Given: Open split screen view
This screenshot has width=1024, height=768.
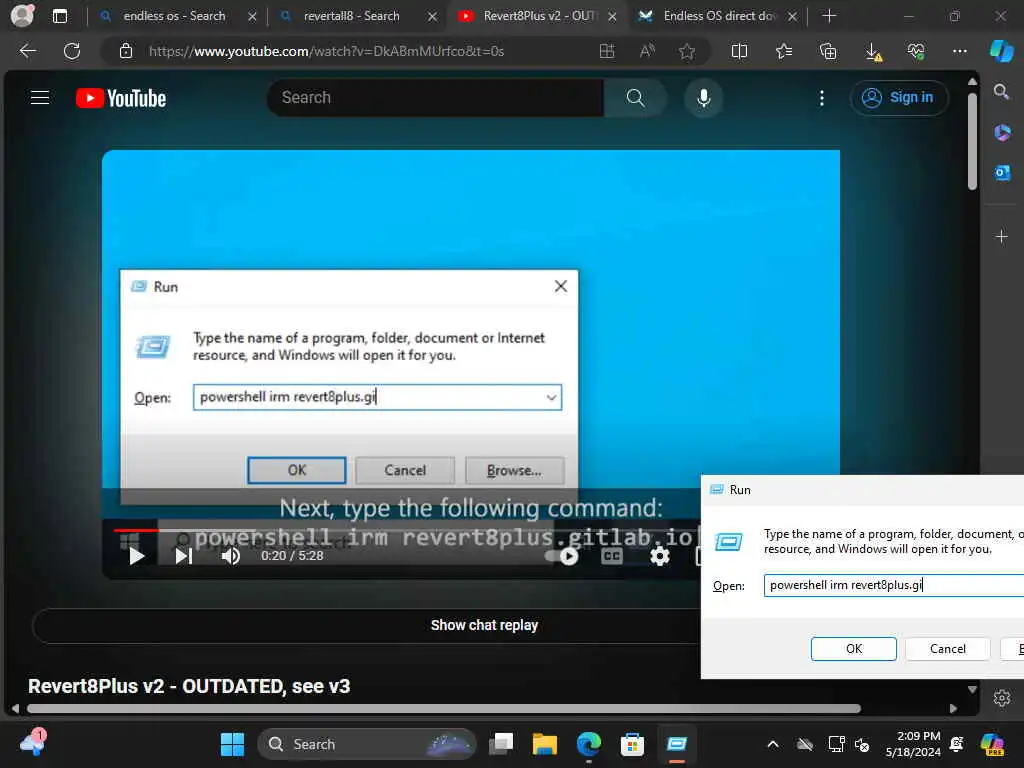Looking at the screenshot, I should (x=739, y=51).
